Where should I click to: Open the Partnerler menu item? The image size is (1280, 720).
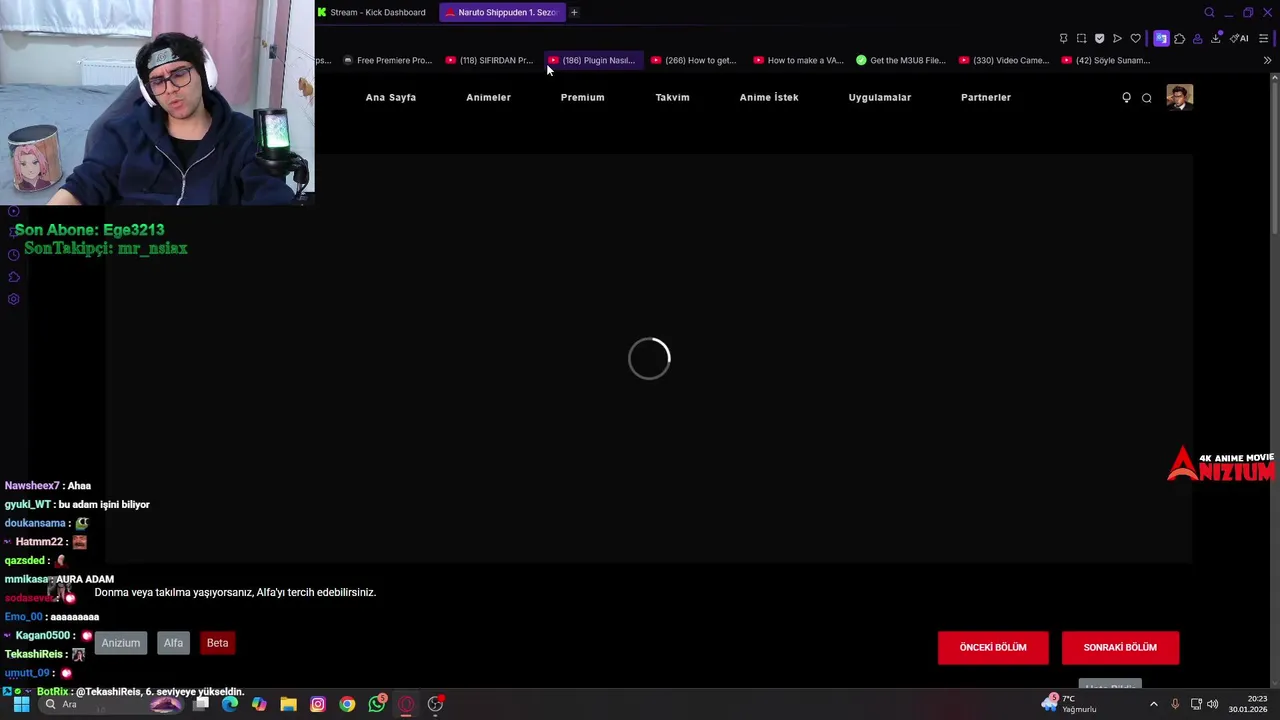click(x=986, y=97)
